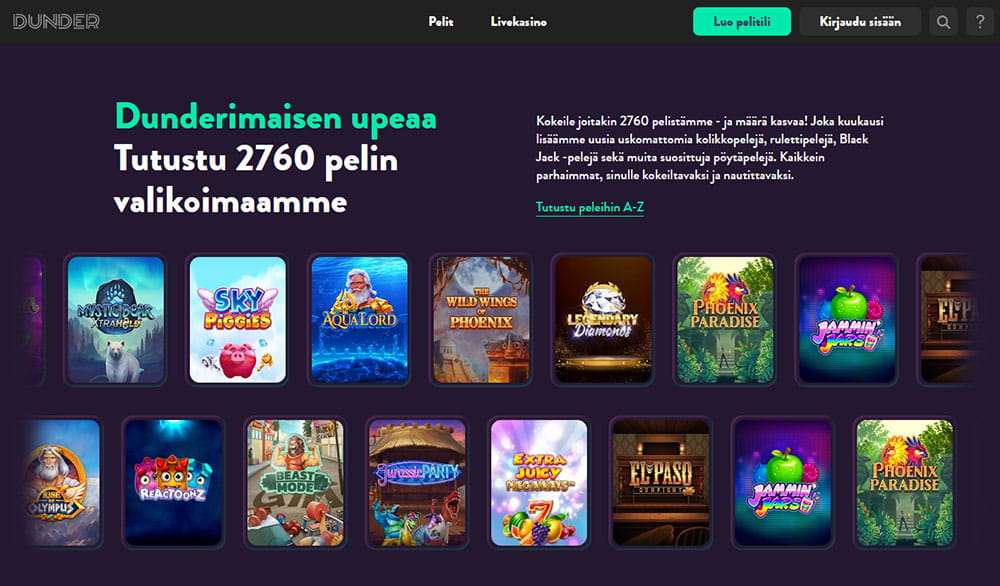
Task: Open the search magnifier icon
Action: 943,22
